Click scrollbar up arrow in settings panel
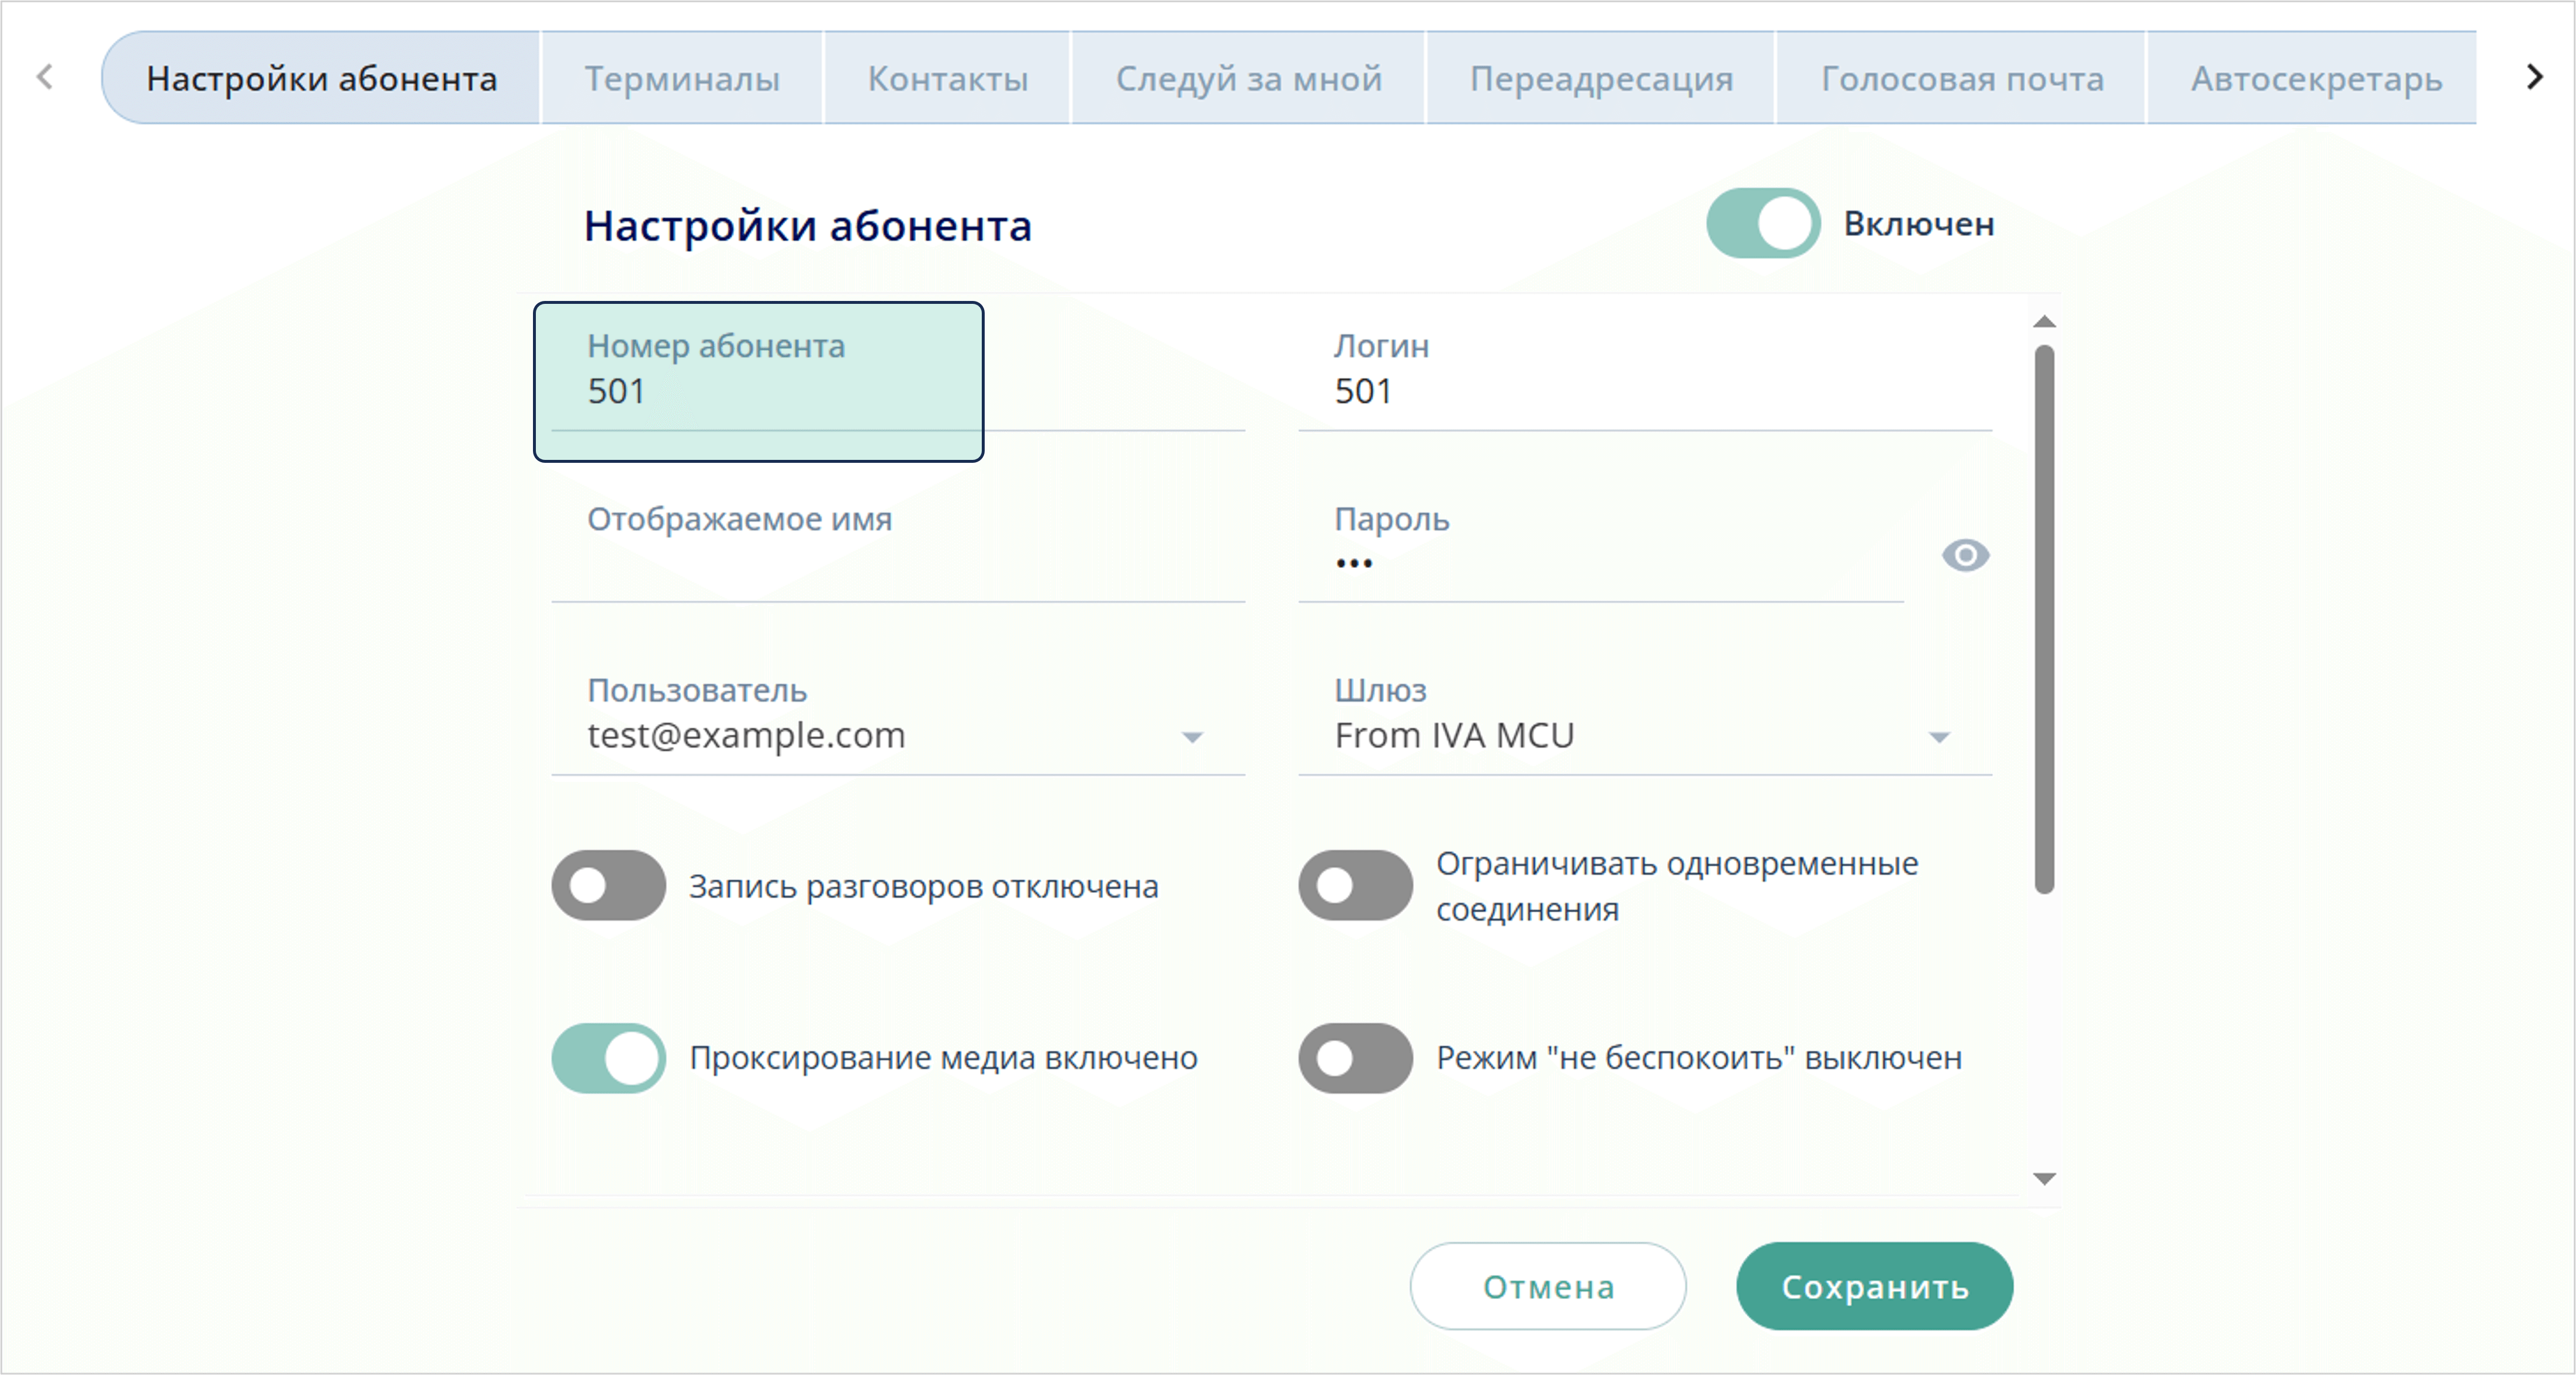The image size is (2576, 1375). pos(2044,322)
